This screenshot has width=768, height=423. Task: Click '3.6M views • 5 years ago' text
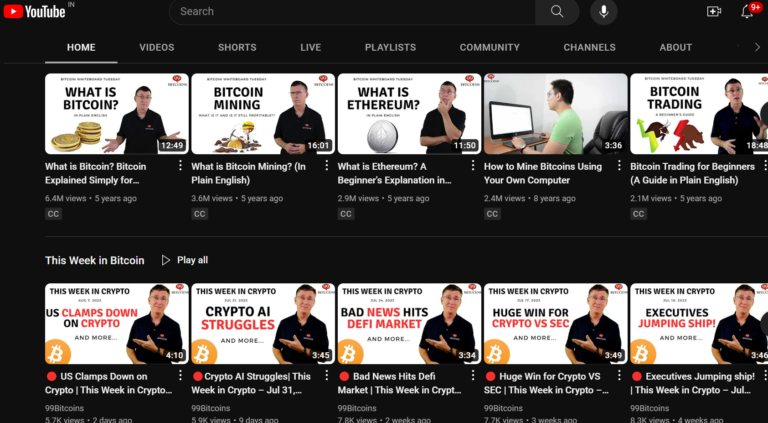pos(237,198)
